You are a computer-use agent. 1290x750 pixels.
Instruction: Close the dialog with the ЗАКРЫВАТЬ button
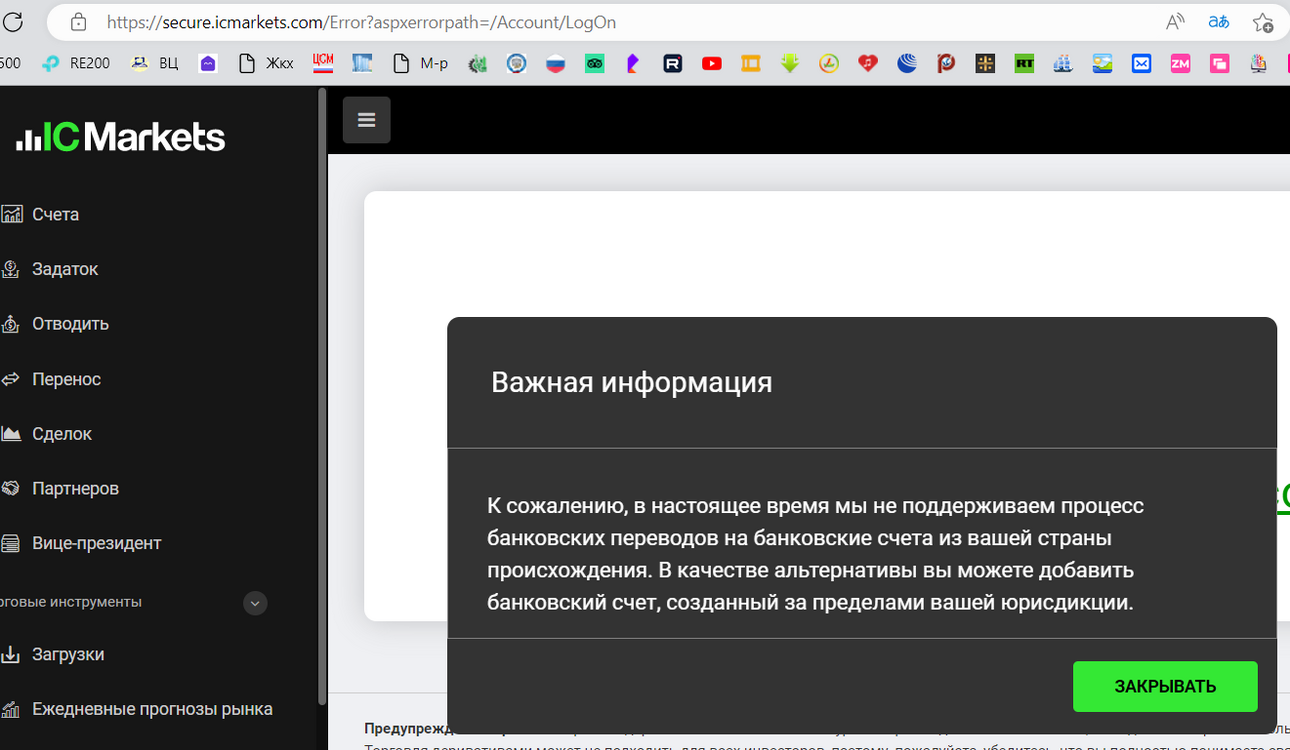[1165, 686]
